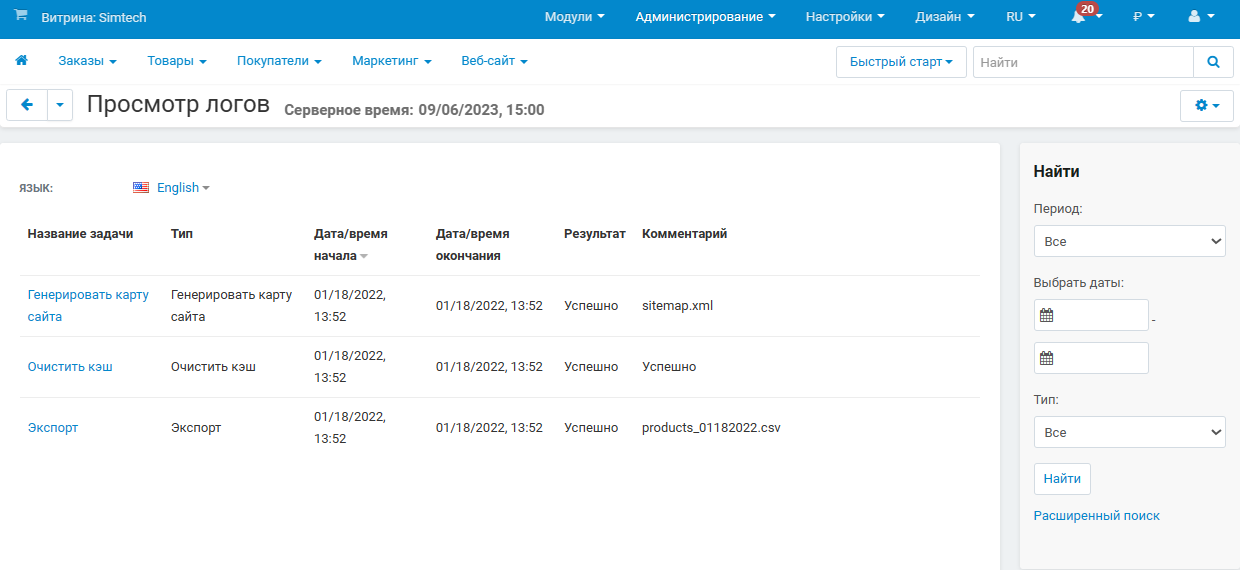Viewport: 1240px width, 570px height.
Task: Click Успешно comment in Очистить кэш row
Action: pyautogui.click(x=669, y=367)
